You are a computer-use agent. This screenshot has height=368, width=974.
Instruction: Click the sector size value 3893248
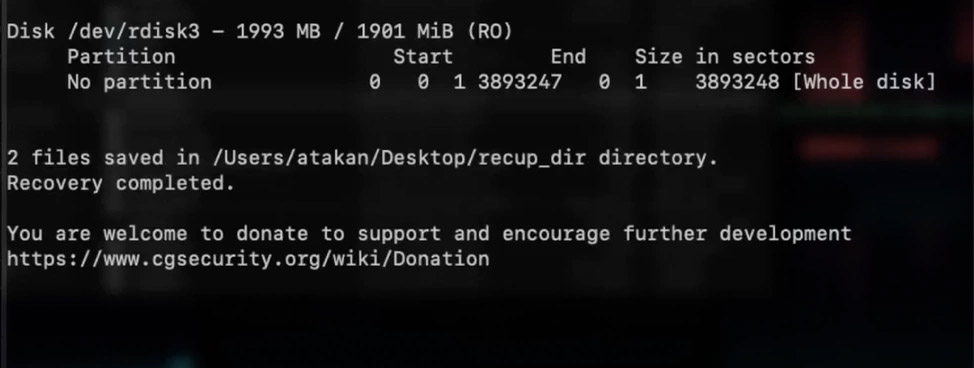[x=737, y=81]
